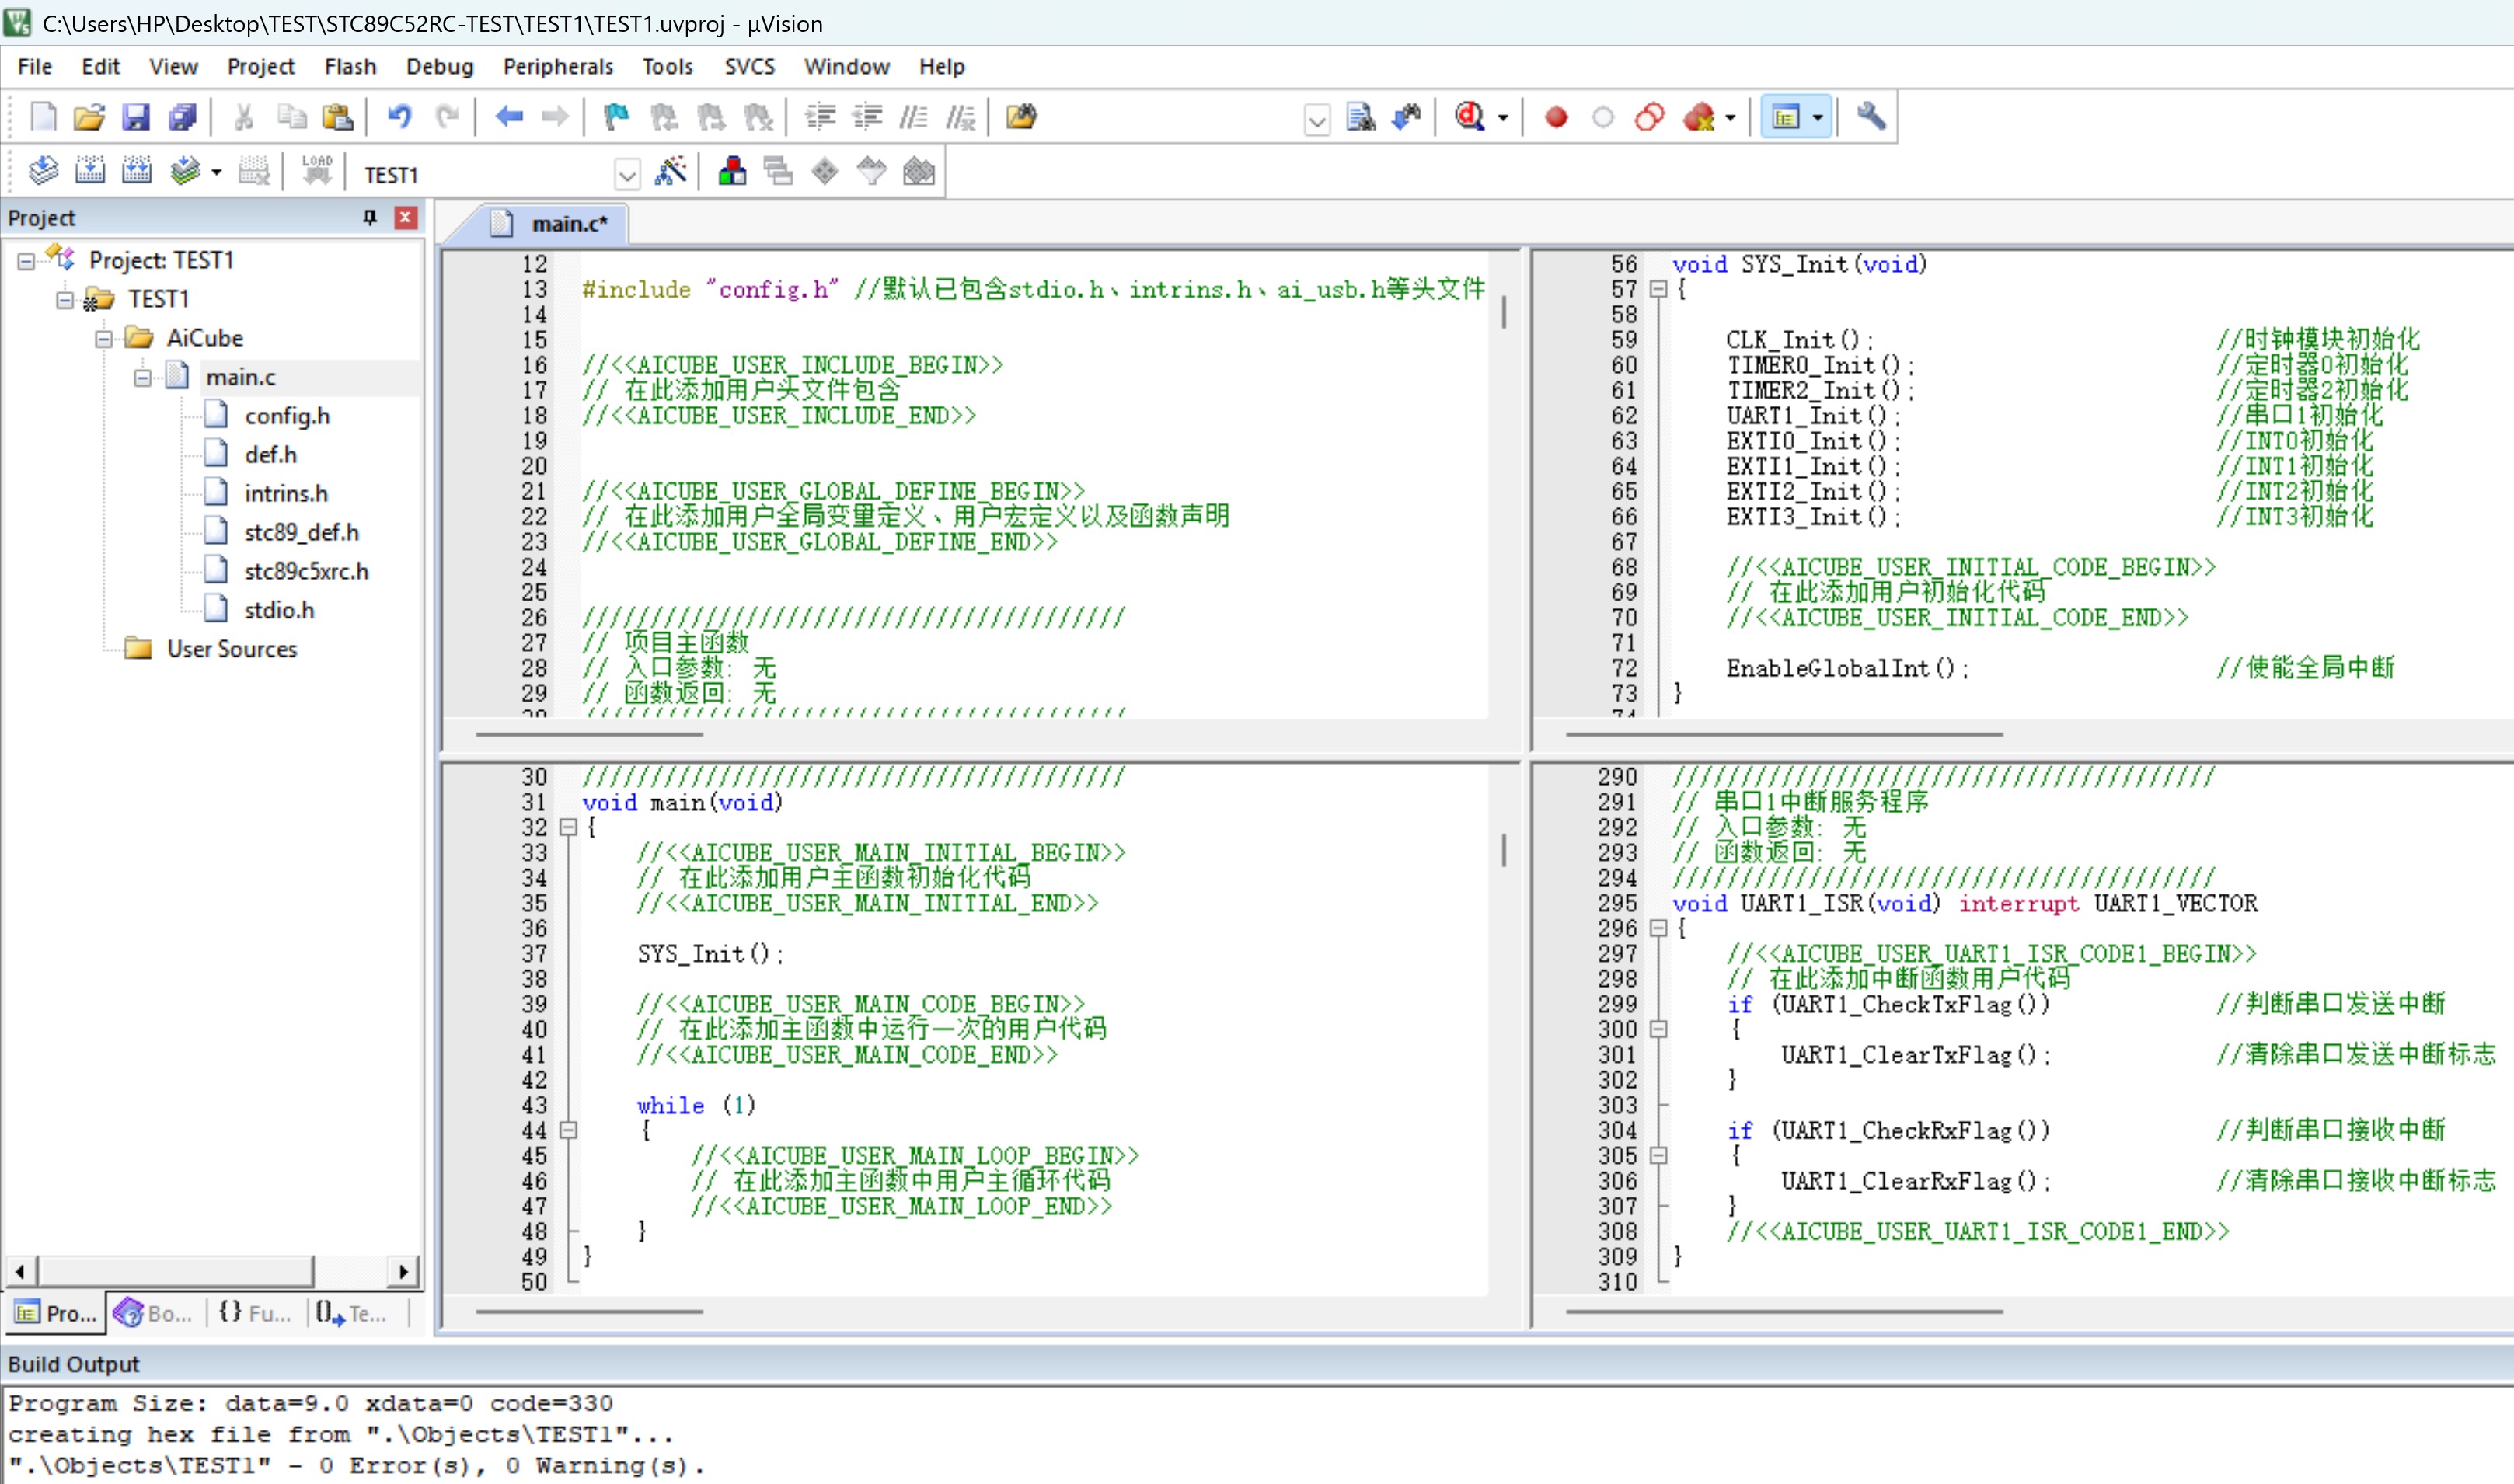Open the debug session dropdown arrow
The width and height of the screenshot is (2514, 1484).
pos(1502,118)
